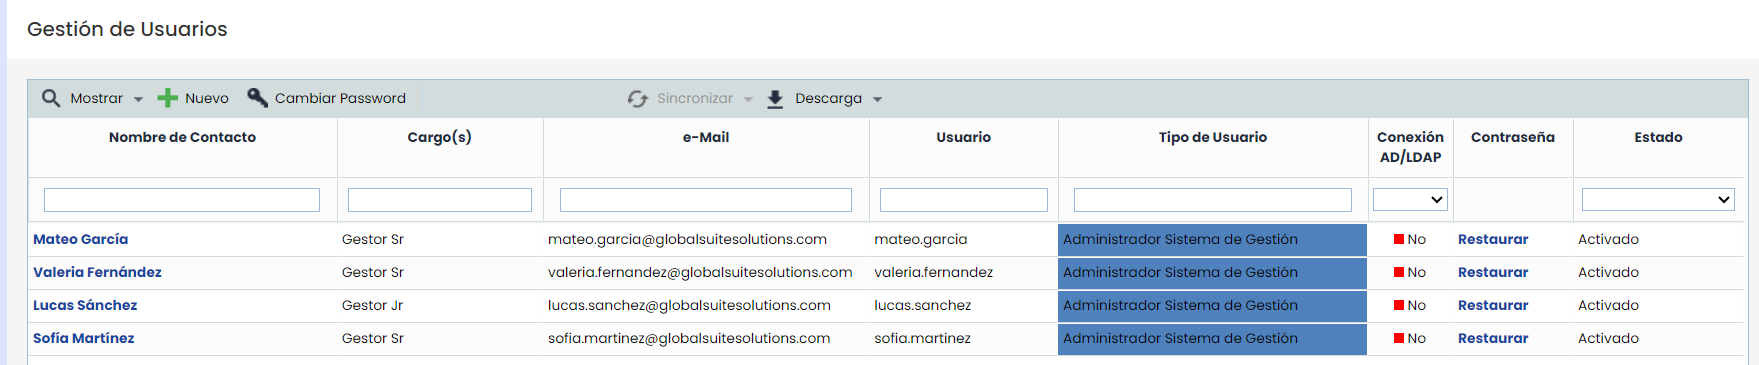This screenshot has height=365, width=1759.
Task: Click the red AD/LDAP indicator for Lucas Sánchez
Action: tap(1399, 305)
